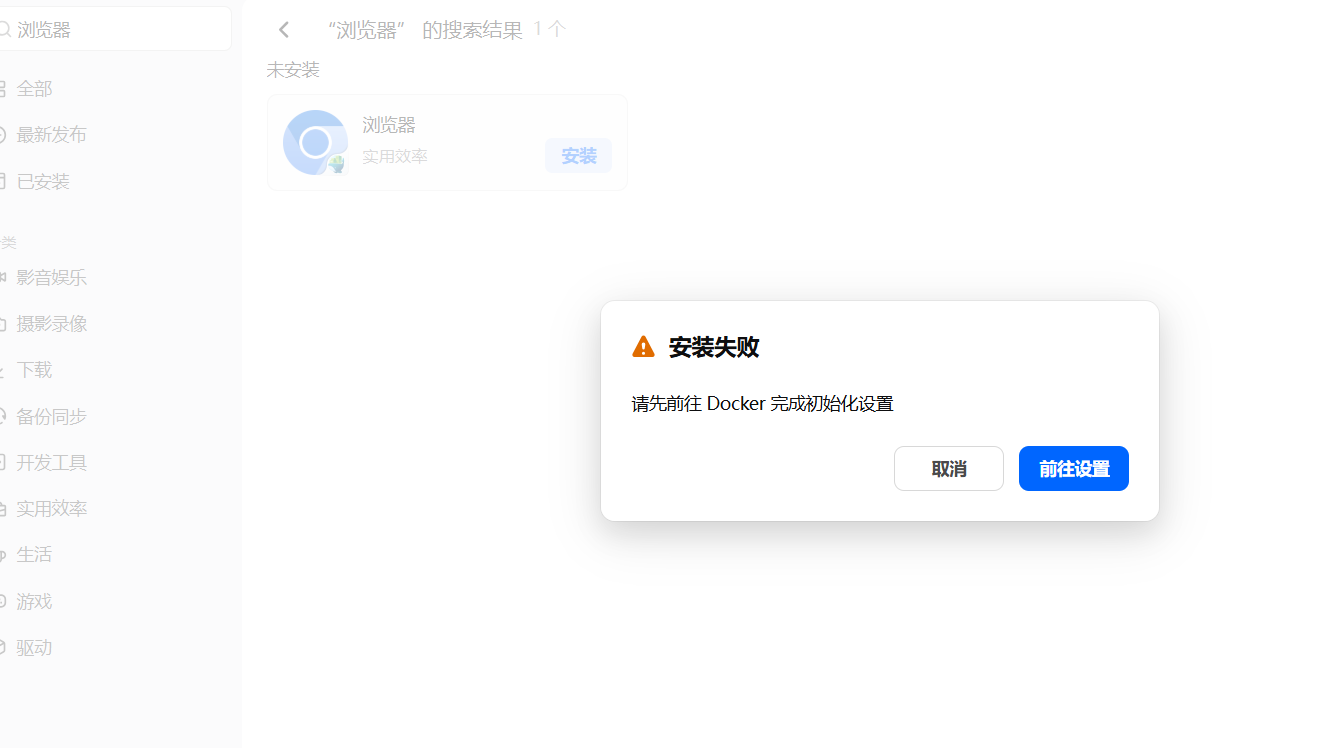Viewport: 1344px width, 748px height.
Task: Dismiss the dialog with 取消
Action: (948, 468)
